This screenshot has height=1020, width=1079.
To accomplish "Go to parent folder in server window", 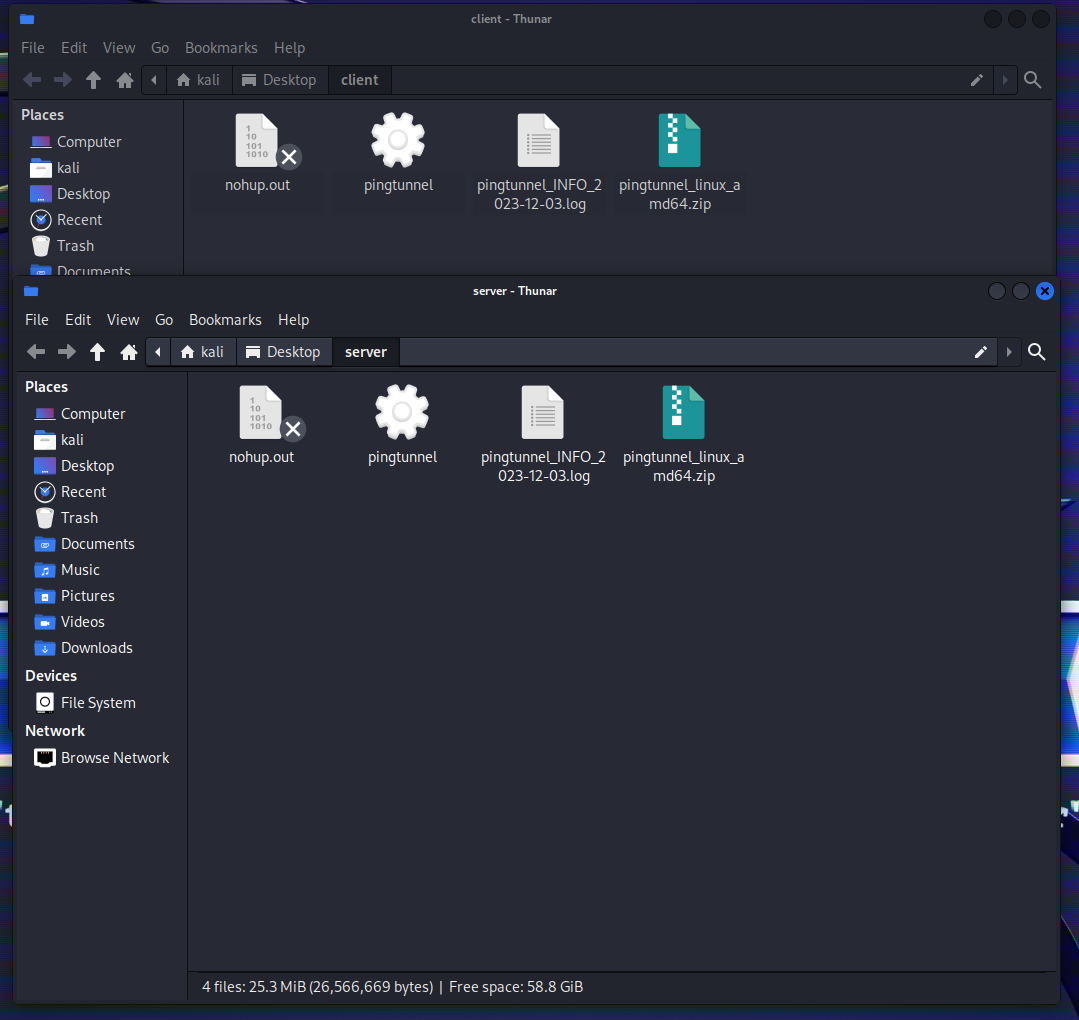I will tap(98, 352).
